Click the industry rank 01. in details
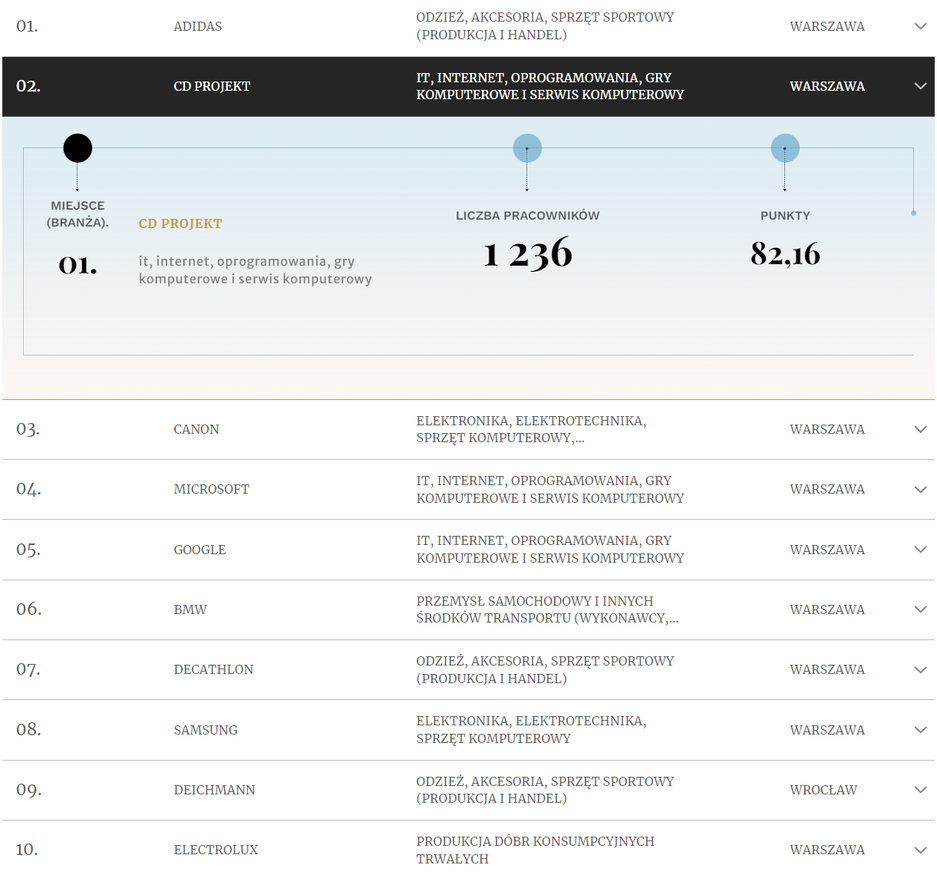 click(x=78, y=264)
